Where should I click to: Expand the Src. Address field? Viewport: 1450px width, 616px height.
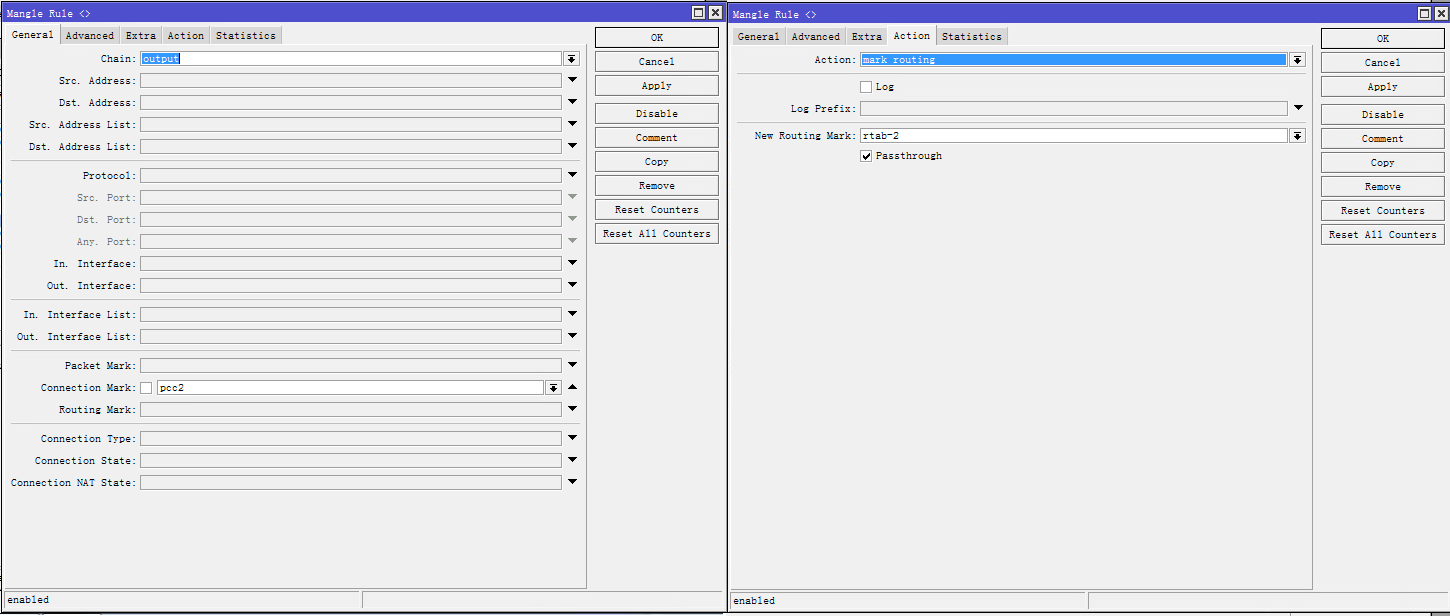click(x=573, y=80)
